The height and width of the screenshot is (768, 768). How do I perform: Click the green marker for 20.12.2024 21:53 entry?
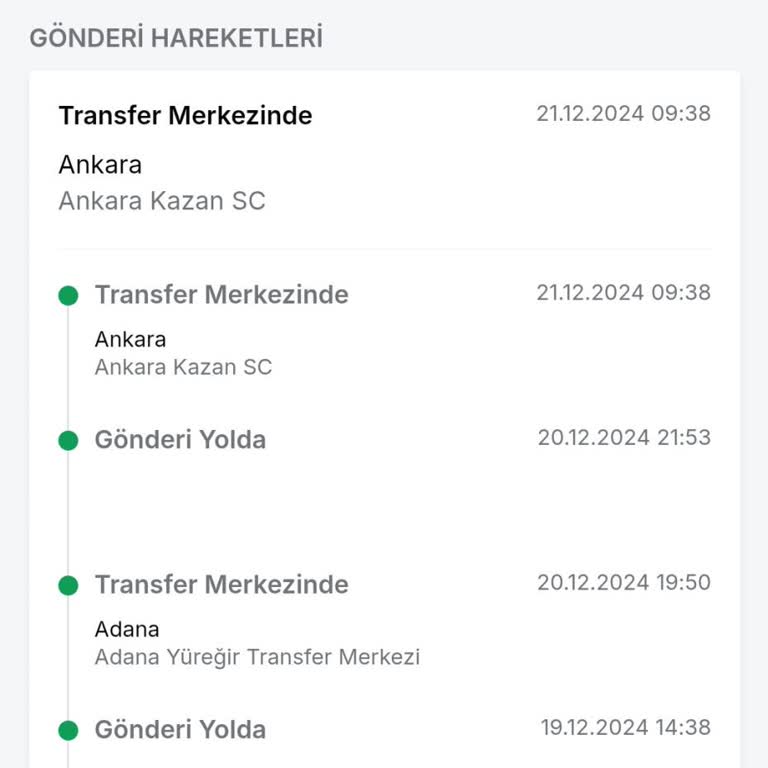pos(68,440)
